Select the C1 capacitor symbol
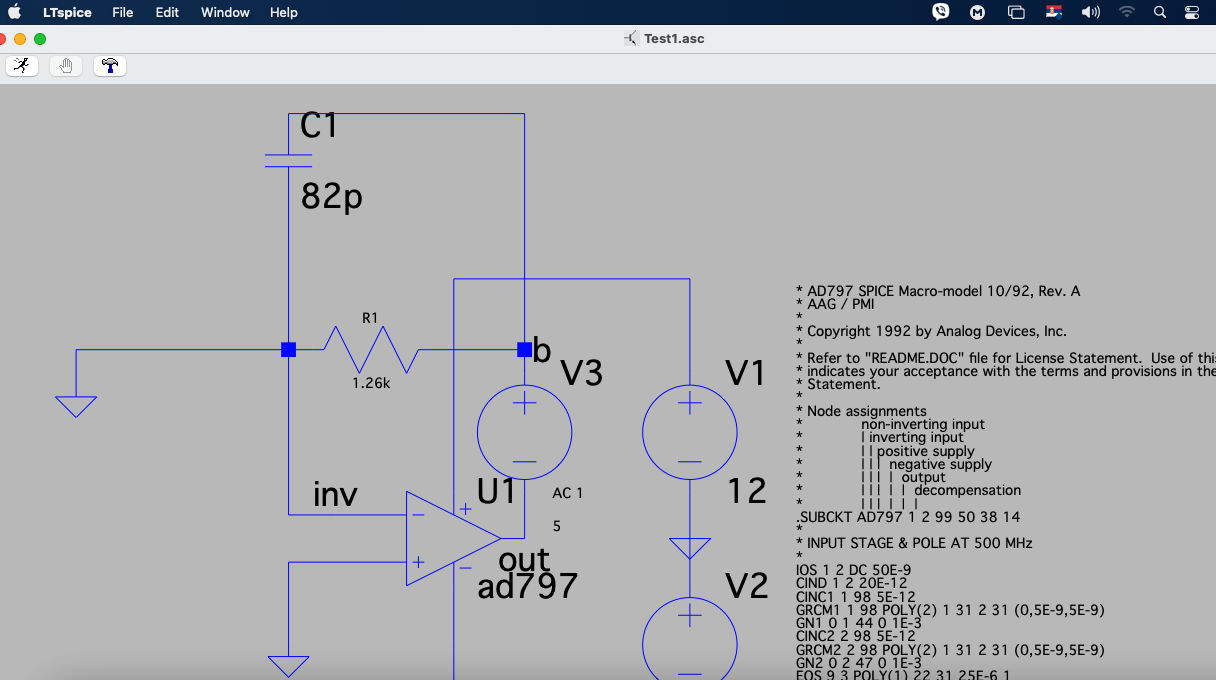1216x680 pixels. 288,160
